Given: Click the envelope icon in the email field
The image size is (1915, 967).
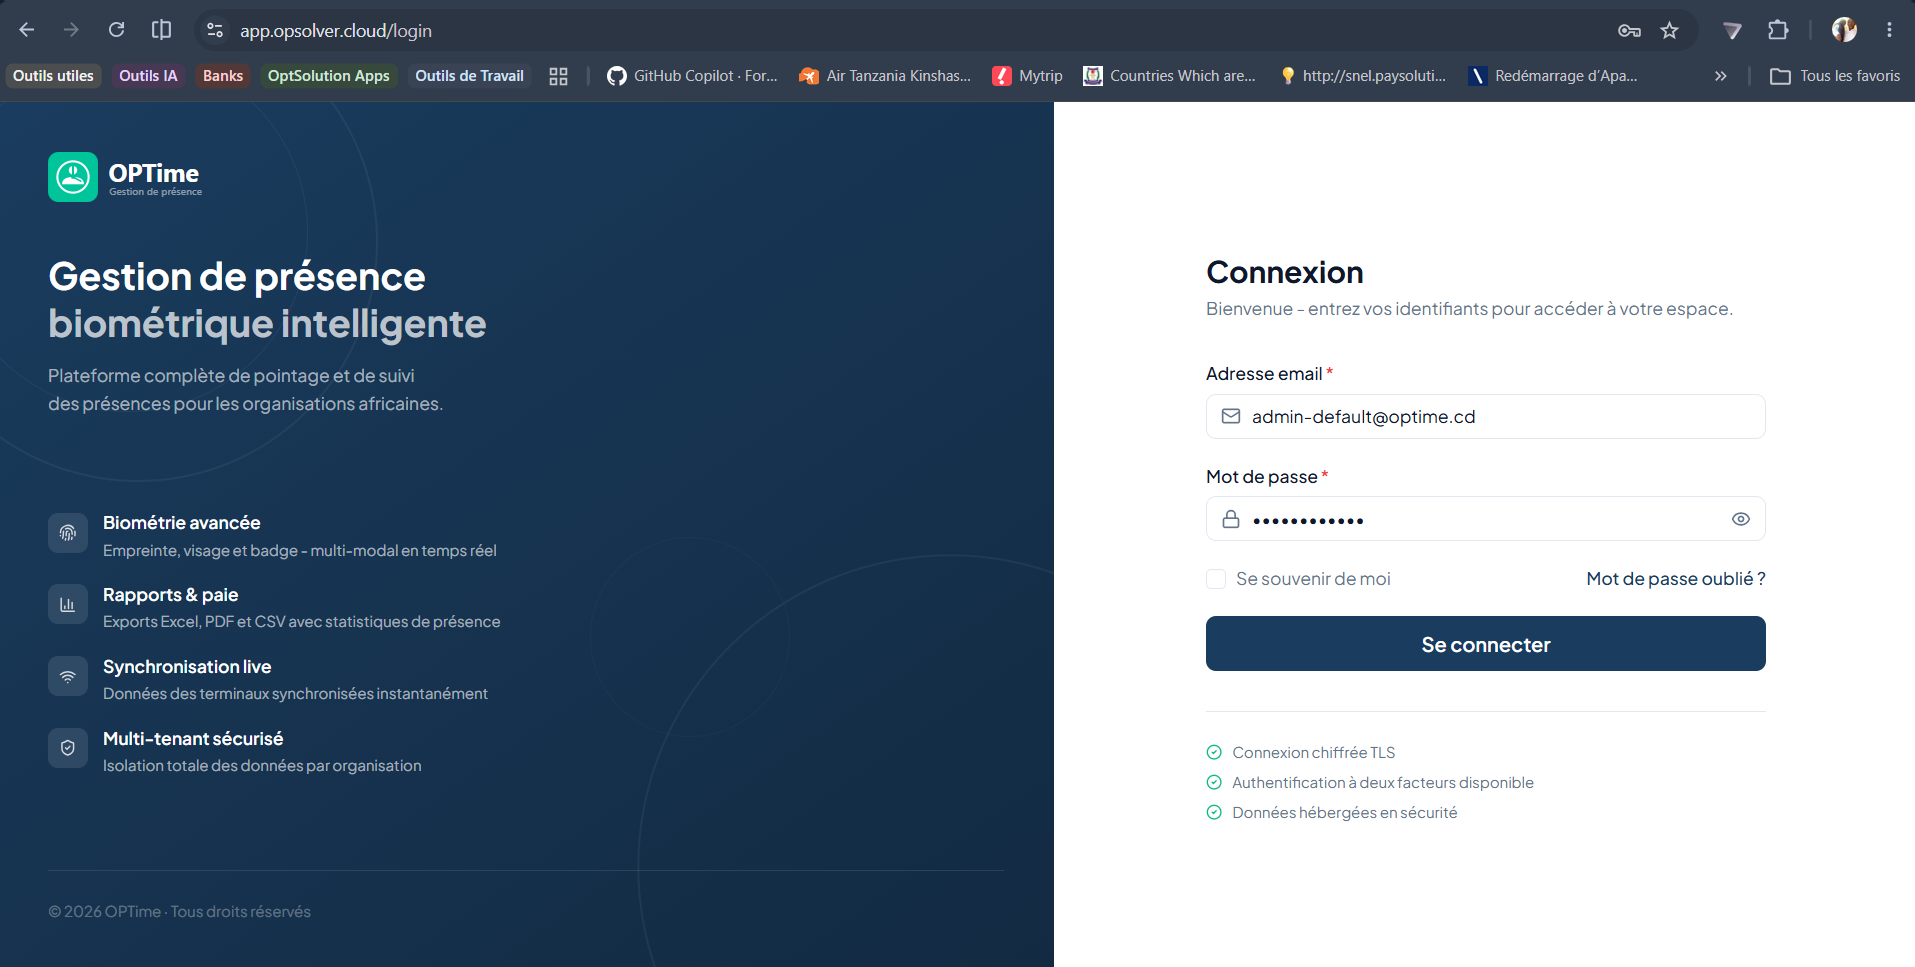Looking at the screenshot, I should point(1231,416).
